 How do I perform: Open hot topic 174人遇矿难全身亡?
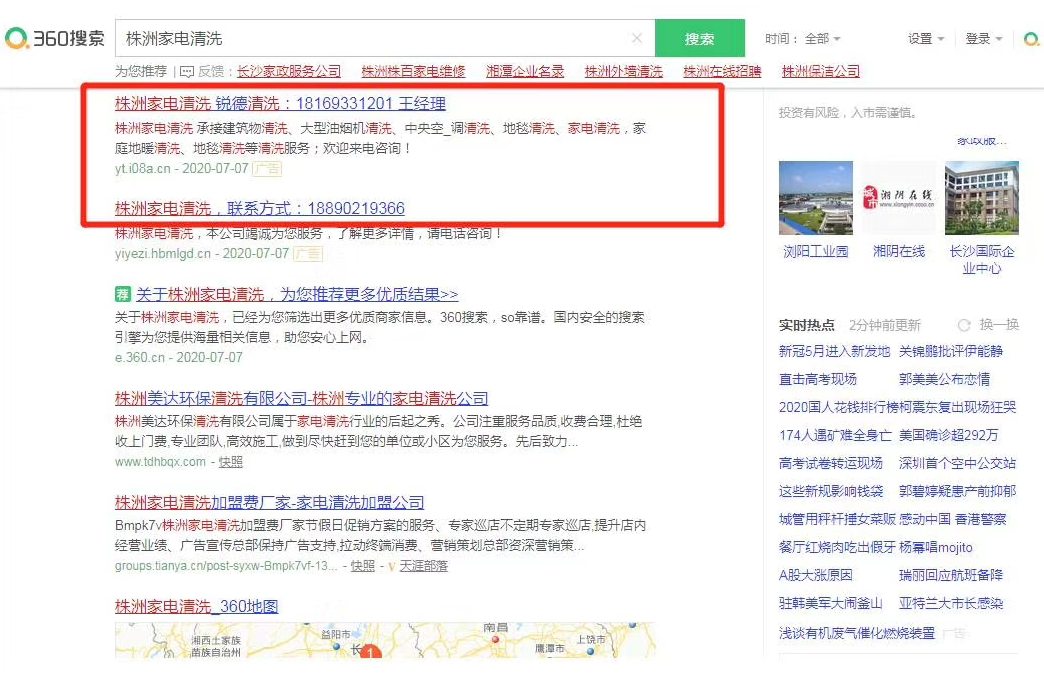point(835,435)
